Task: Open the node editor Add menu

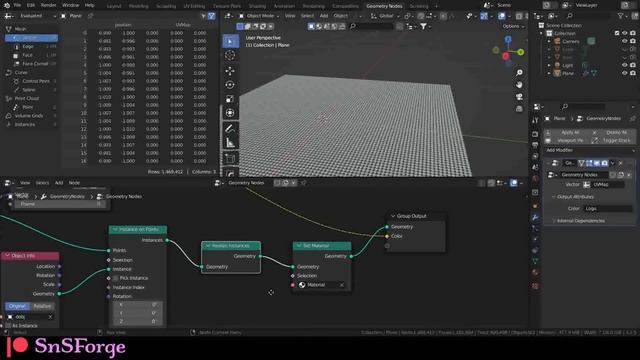Action: point(59,183)
